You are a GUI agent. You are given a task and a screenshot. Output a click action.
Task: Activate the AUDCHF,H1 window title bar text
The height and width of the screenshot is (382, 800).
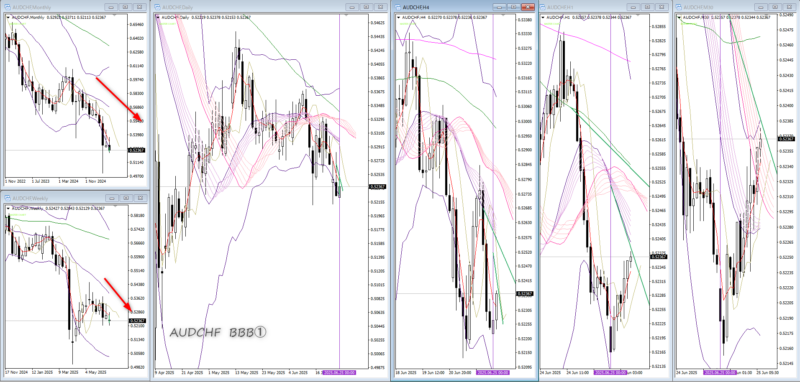coord(560,7)
